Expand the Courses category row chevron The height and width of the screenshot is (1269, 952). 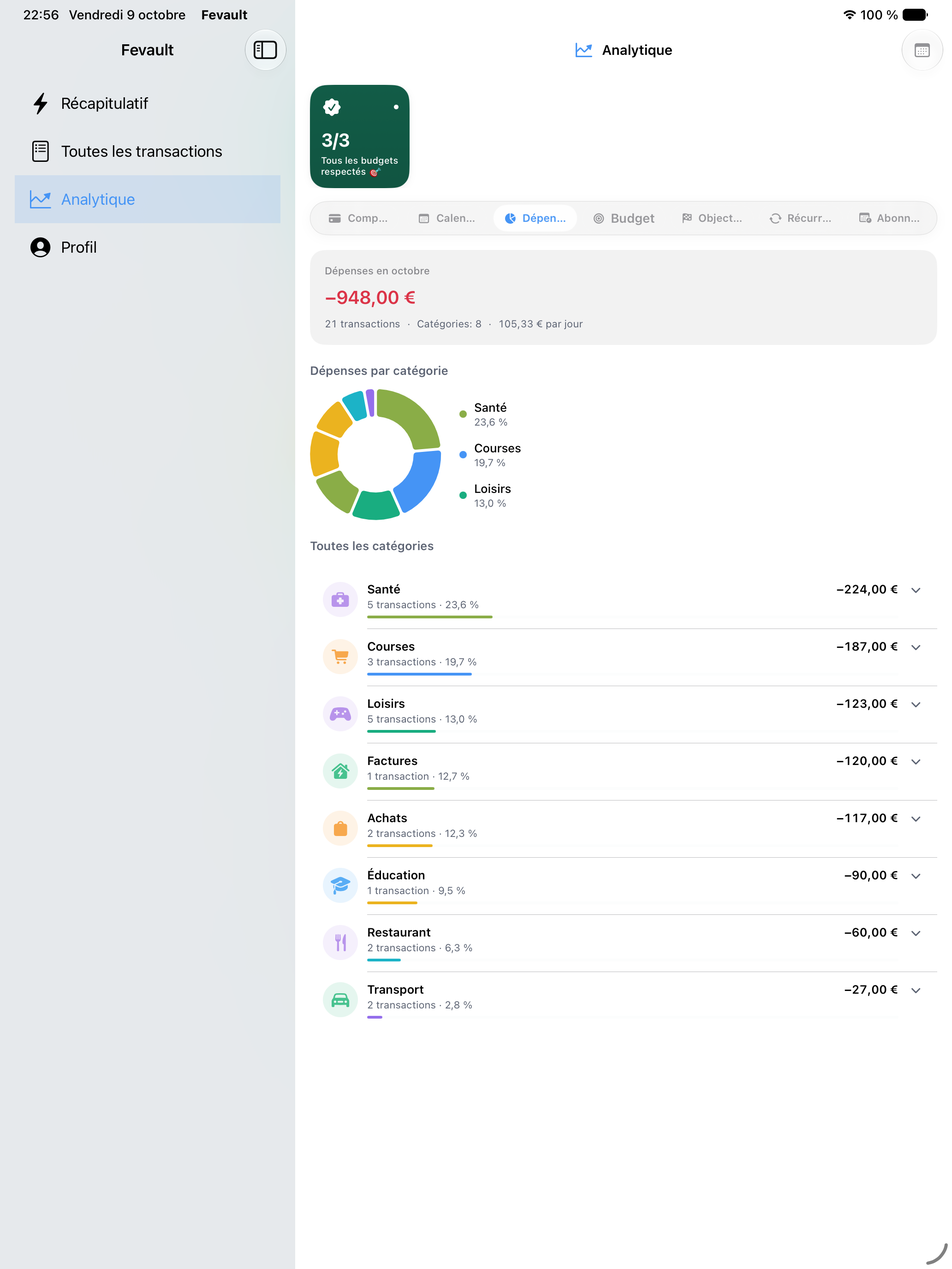915,647
